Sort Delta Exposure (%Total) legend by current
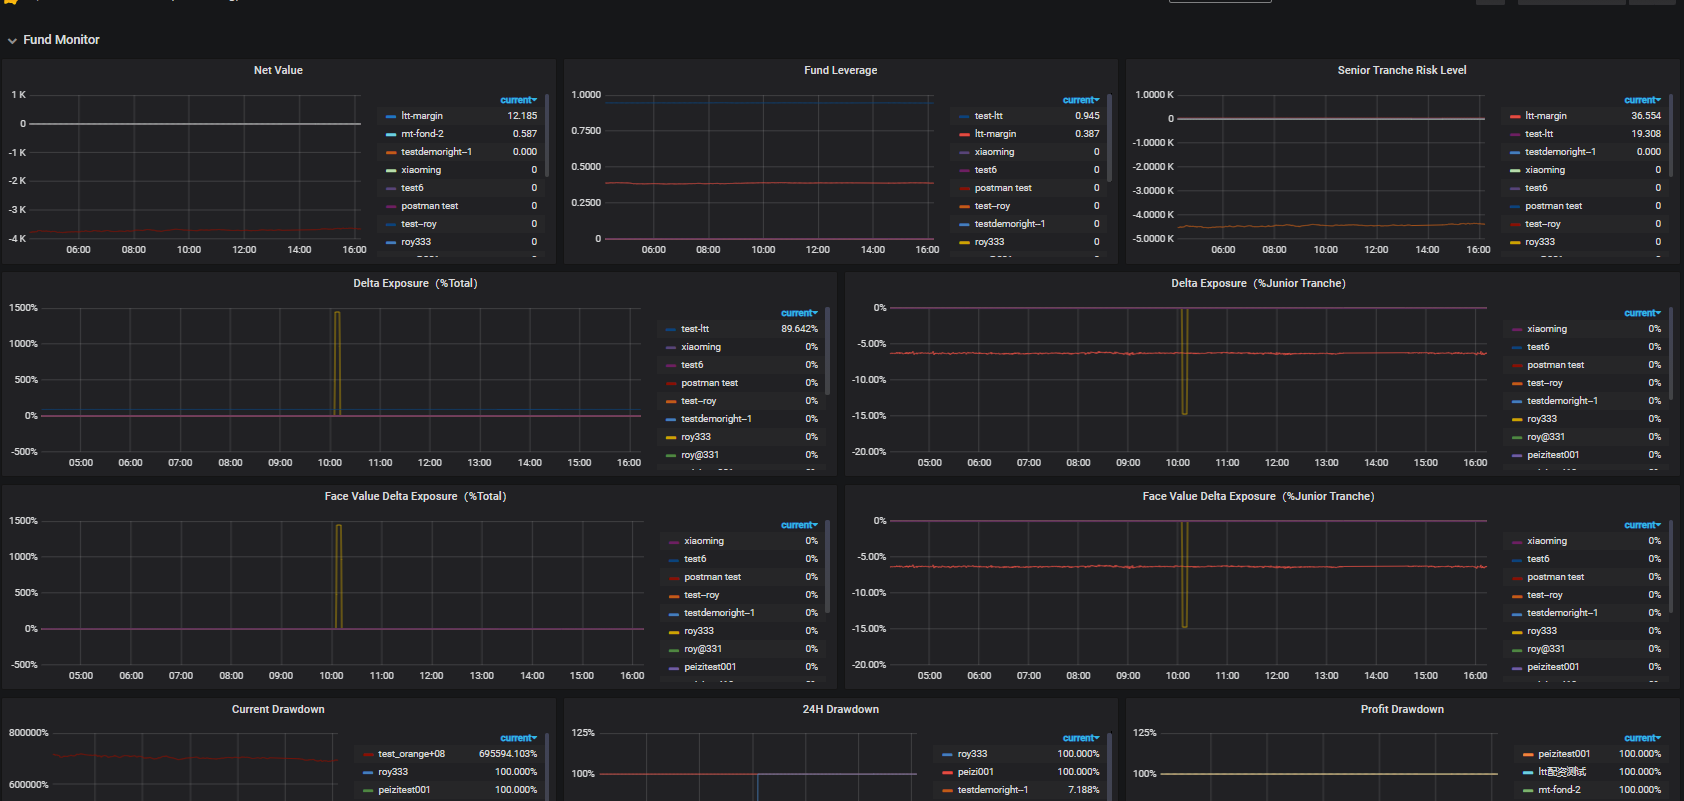Screen dimensions: 1684x801 [x=799, y=313]
